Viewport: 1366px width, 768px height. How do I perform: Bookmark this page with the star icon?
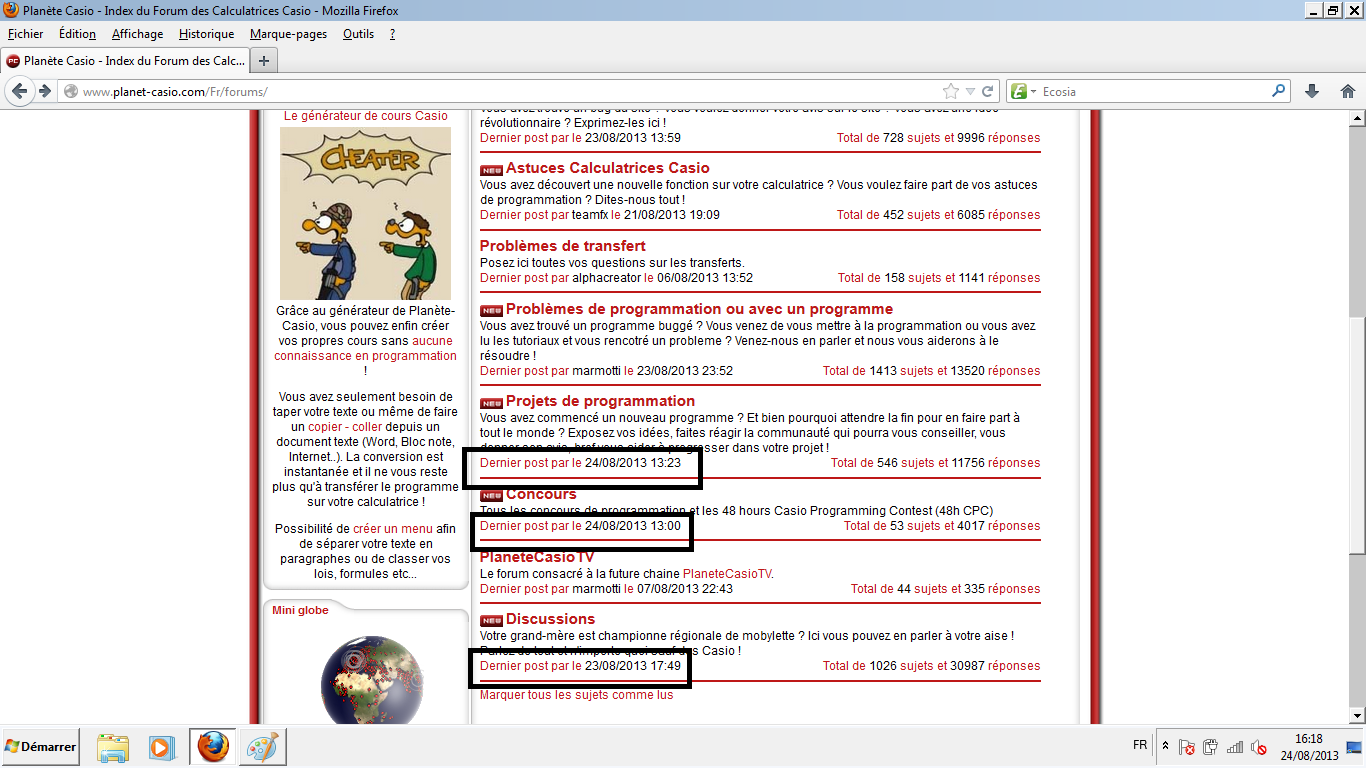(951, 91)
